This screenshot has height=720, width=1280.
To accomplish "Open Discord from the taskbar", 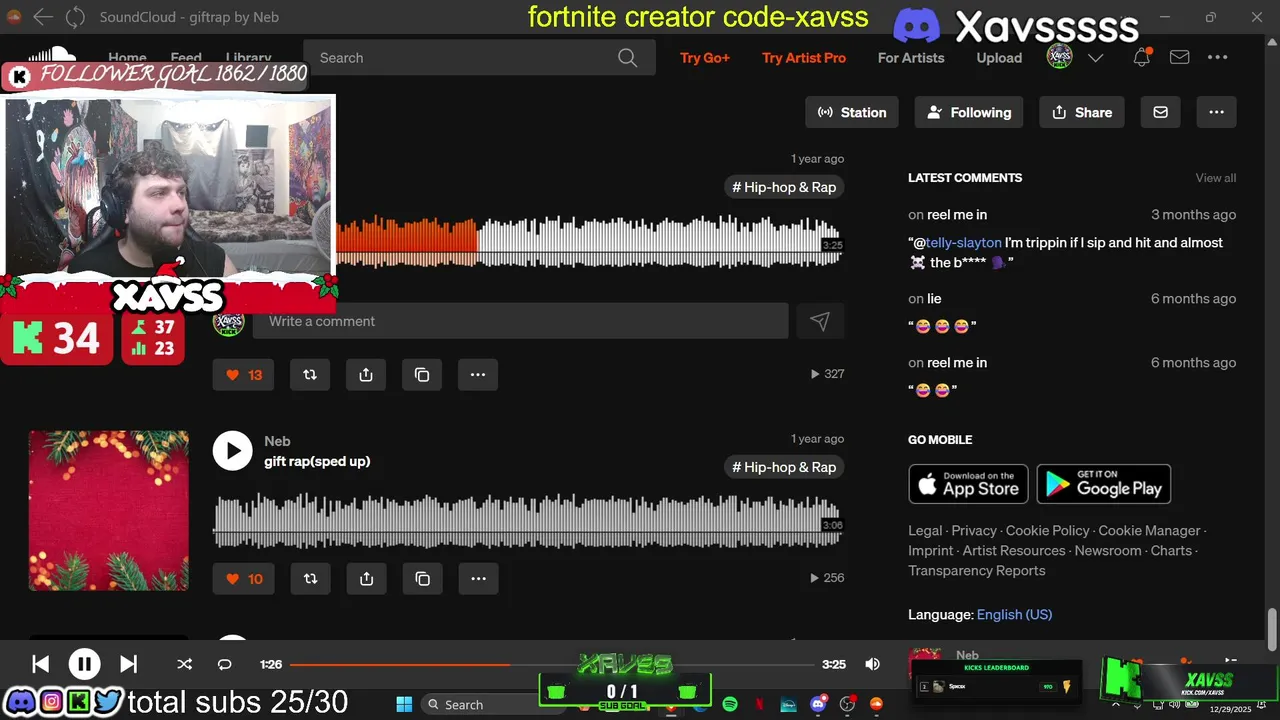I will click(x=818, y=704).
